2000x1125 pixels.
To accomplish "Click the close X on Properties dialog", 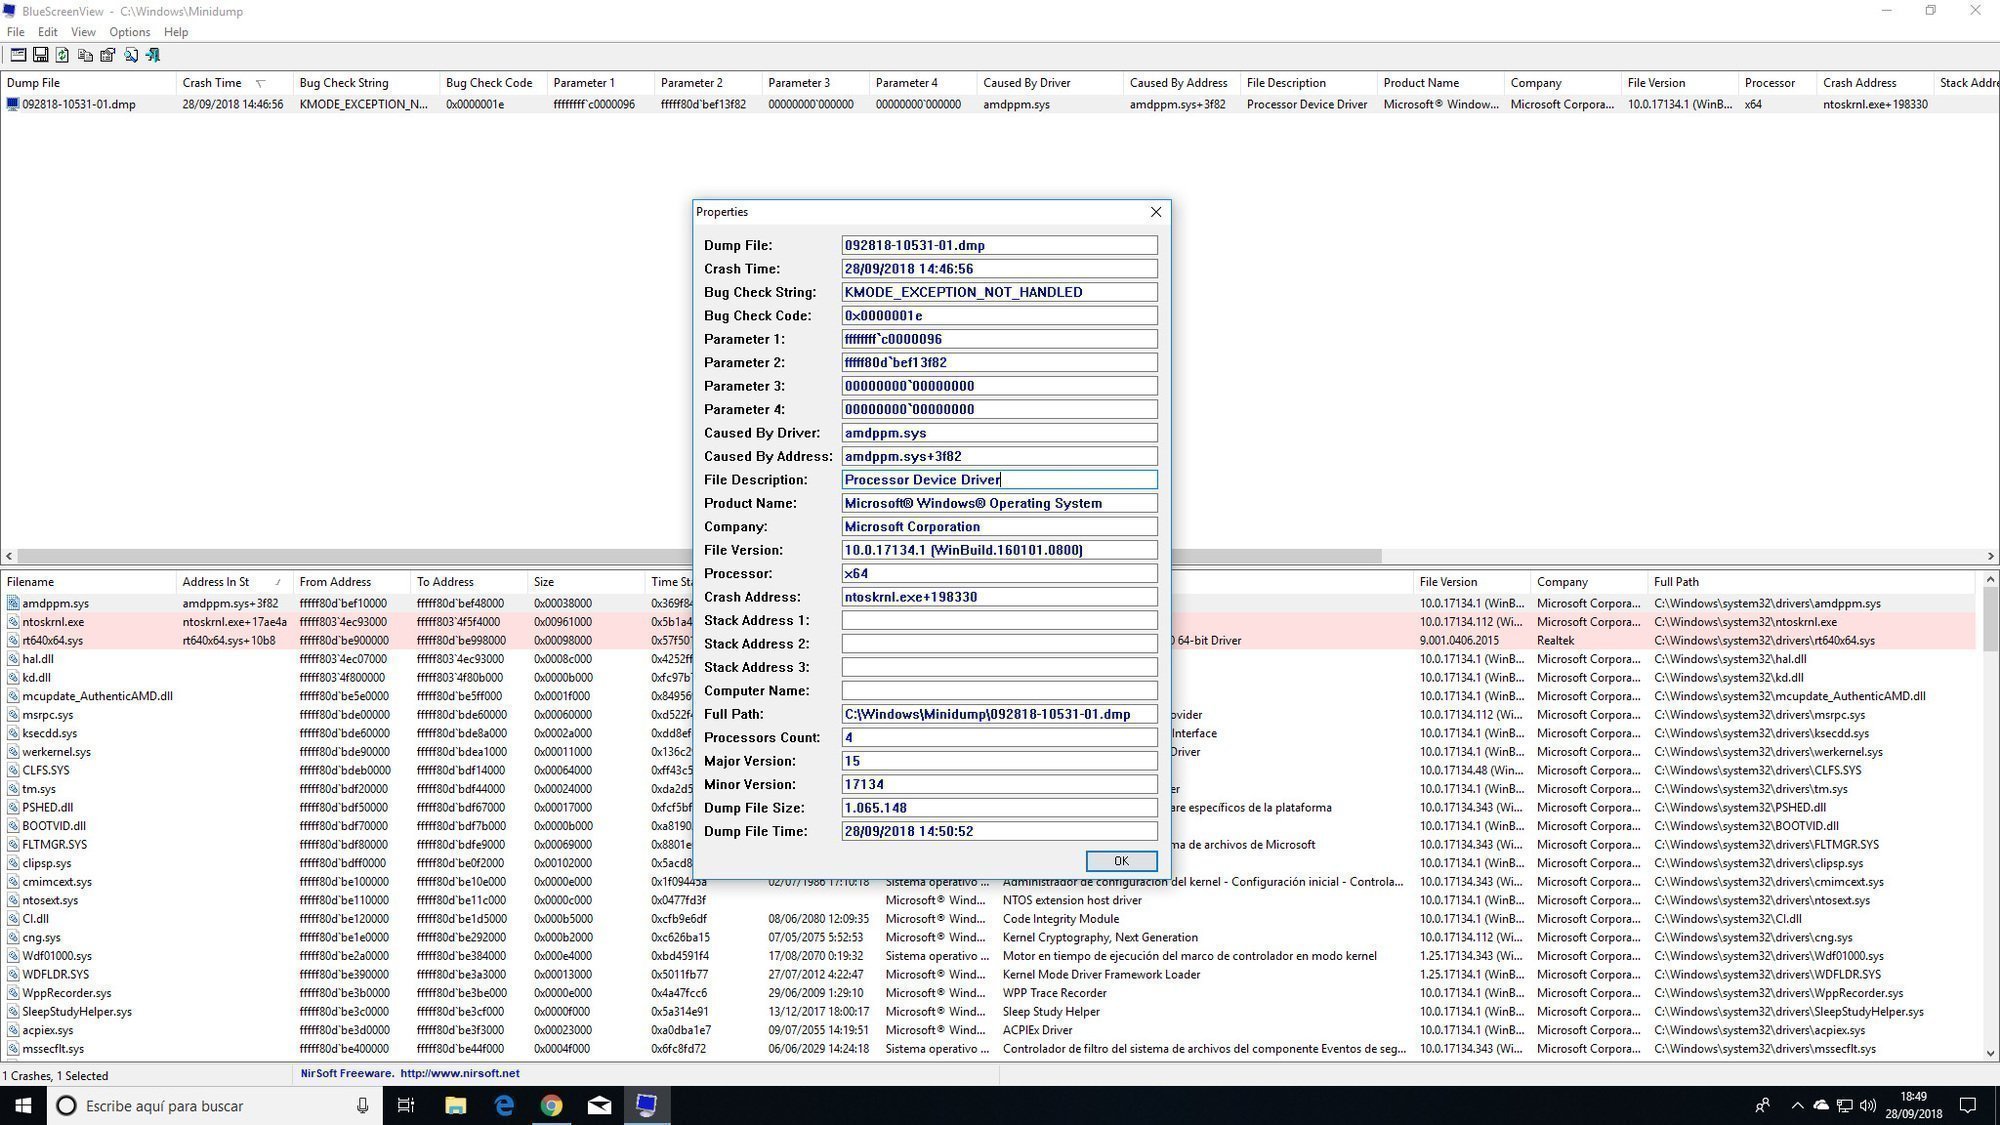I will pos(1155,212).
